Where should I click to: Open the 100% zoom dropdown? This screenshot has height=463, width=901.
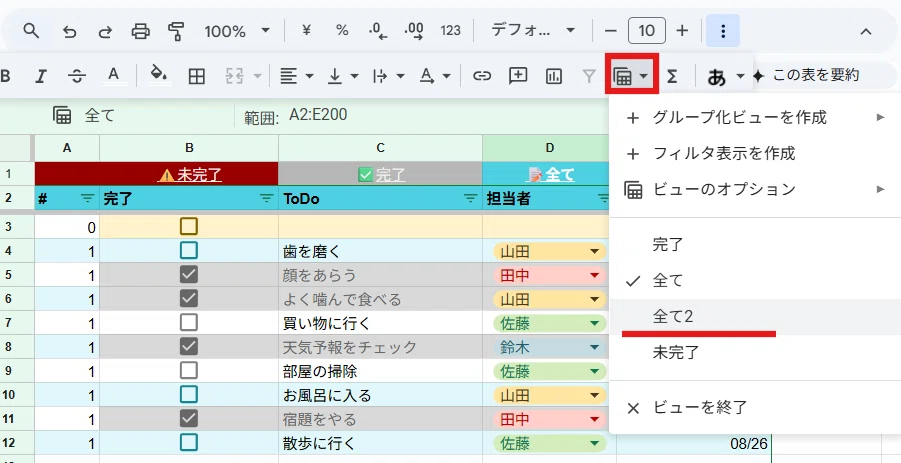point(237,31)
